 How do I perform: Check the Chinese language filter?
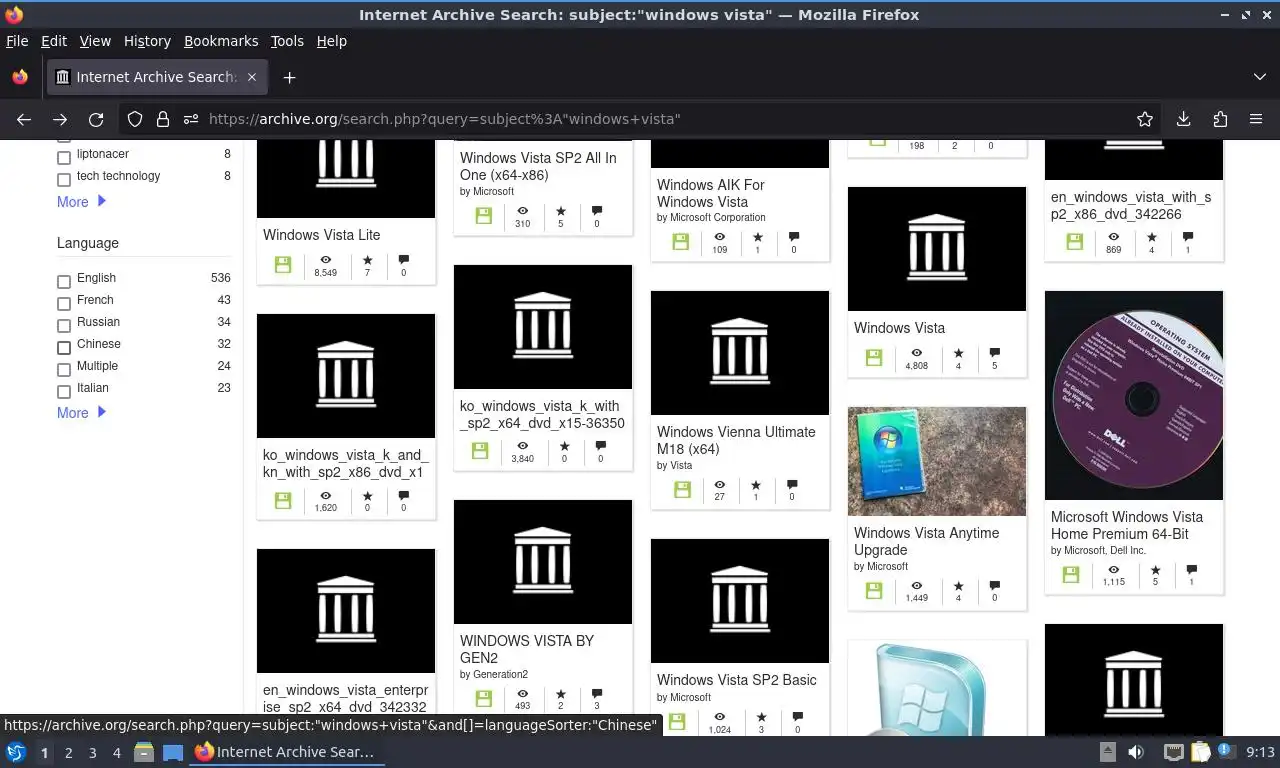coord(64,348)
